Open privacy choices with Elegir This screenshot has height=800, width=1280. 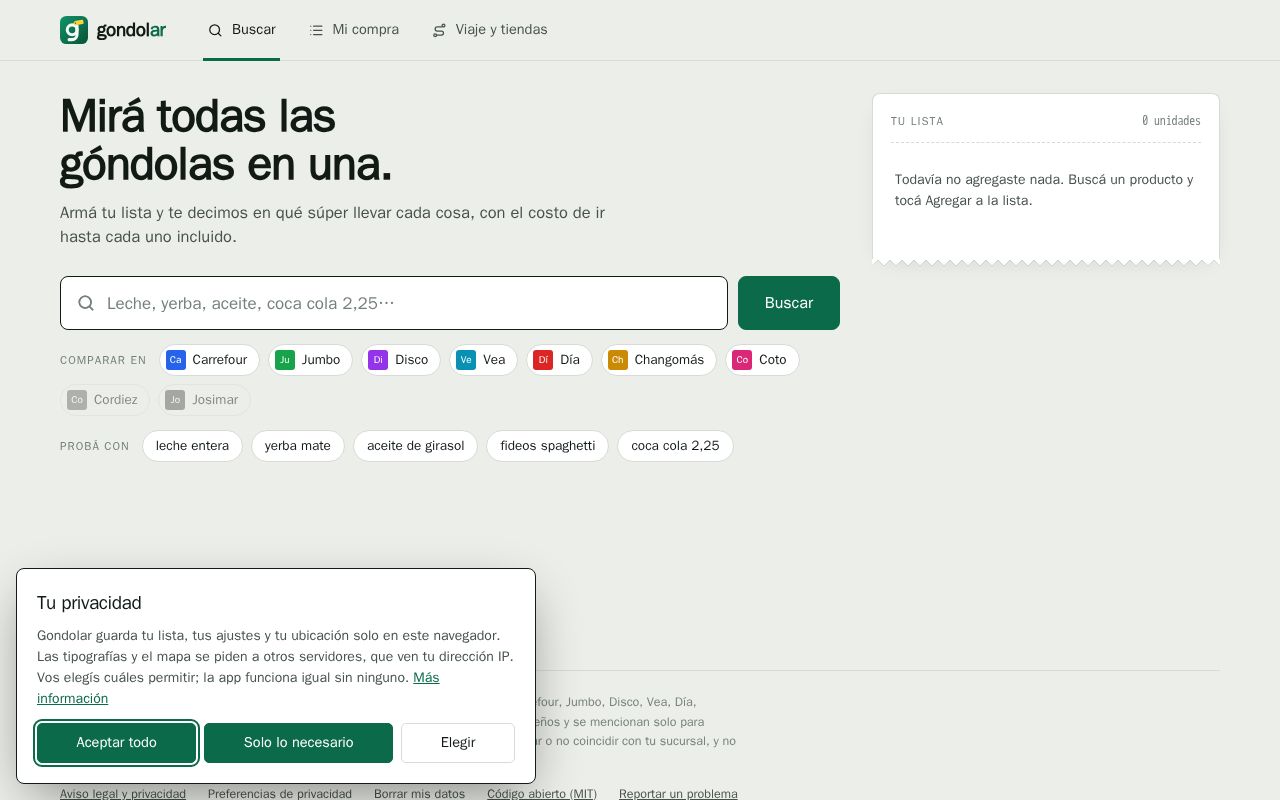[x=458, y=743]
